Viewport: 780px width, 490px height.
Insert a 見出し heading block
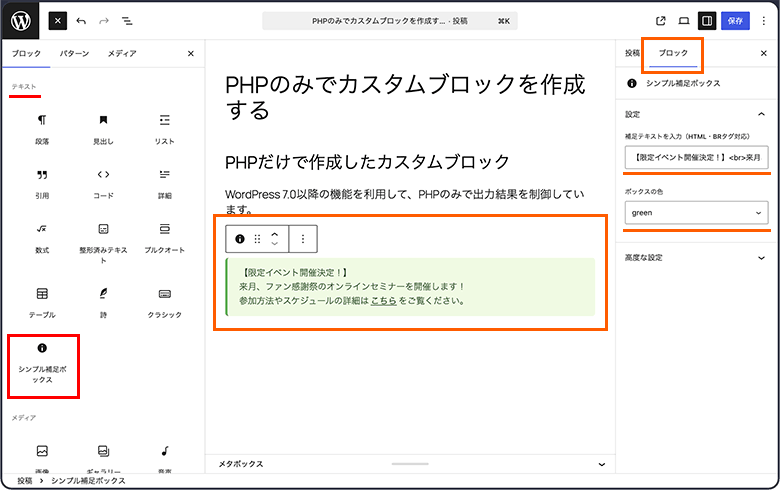click(x=103, y=129)
